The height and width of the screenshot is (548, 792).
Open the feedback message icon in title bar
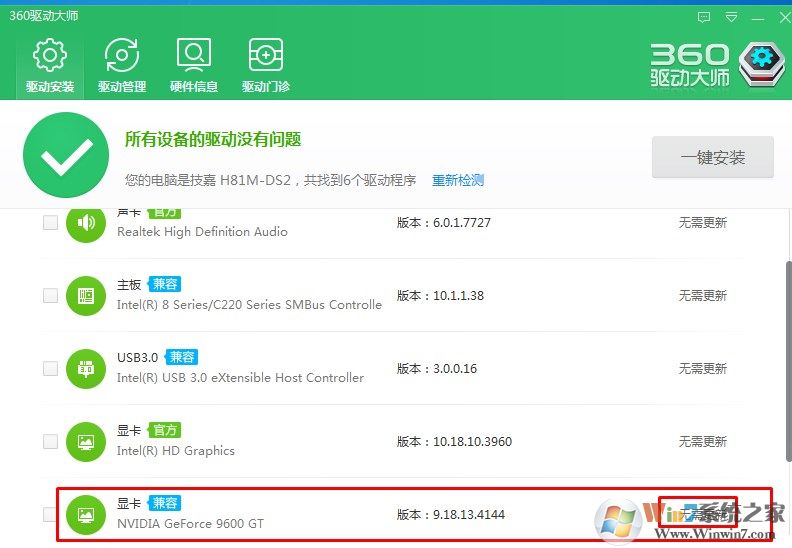(x=704, y=18)
